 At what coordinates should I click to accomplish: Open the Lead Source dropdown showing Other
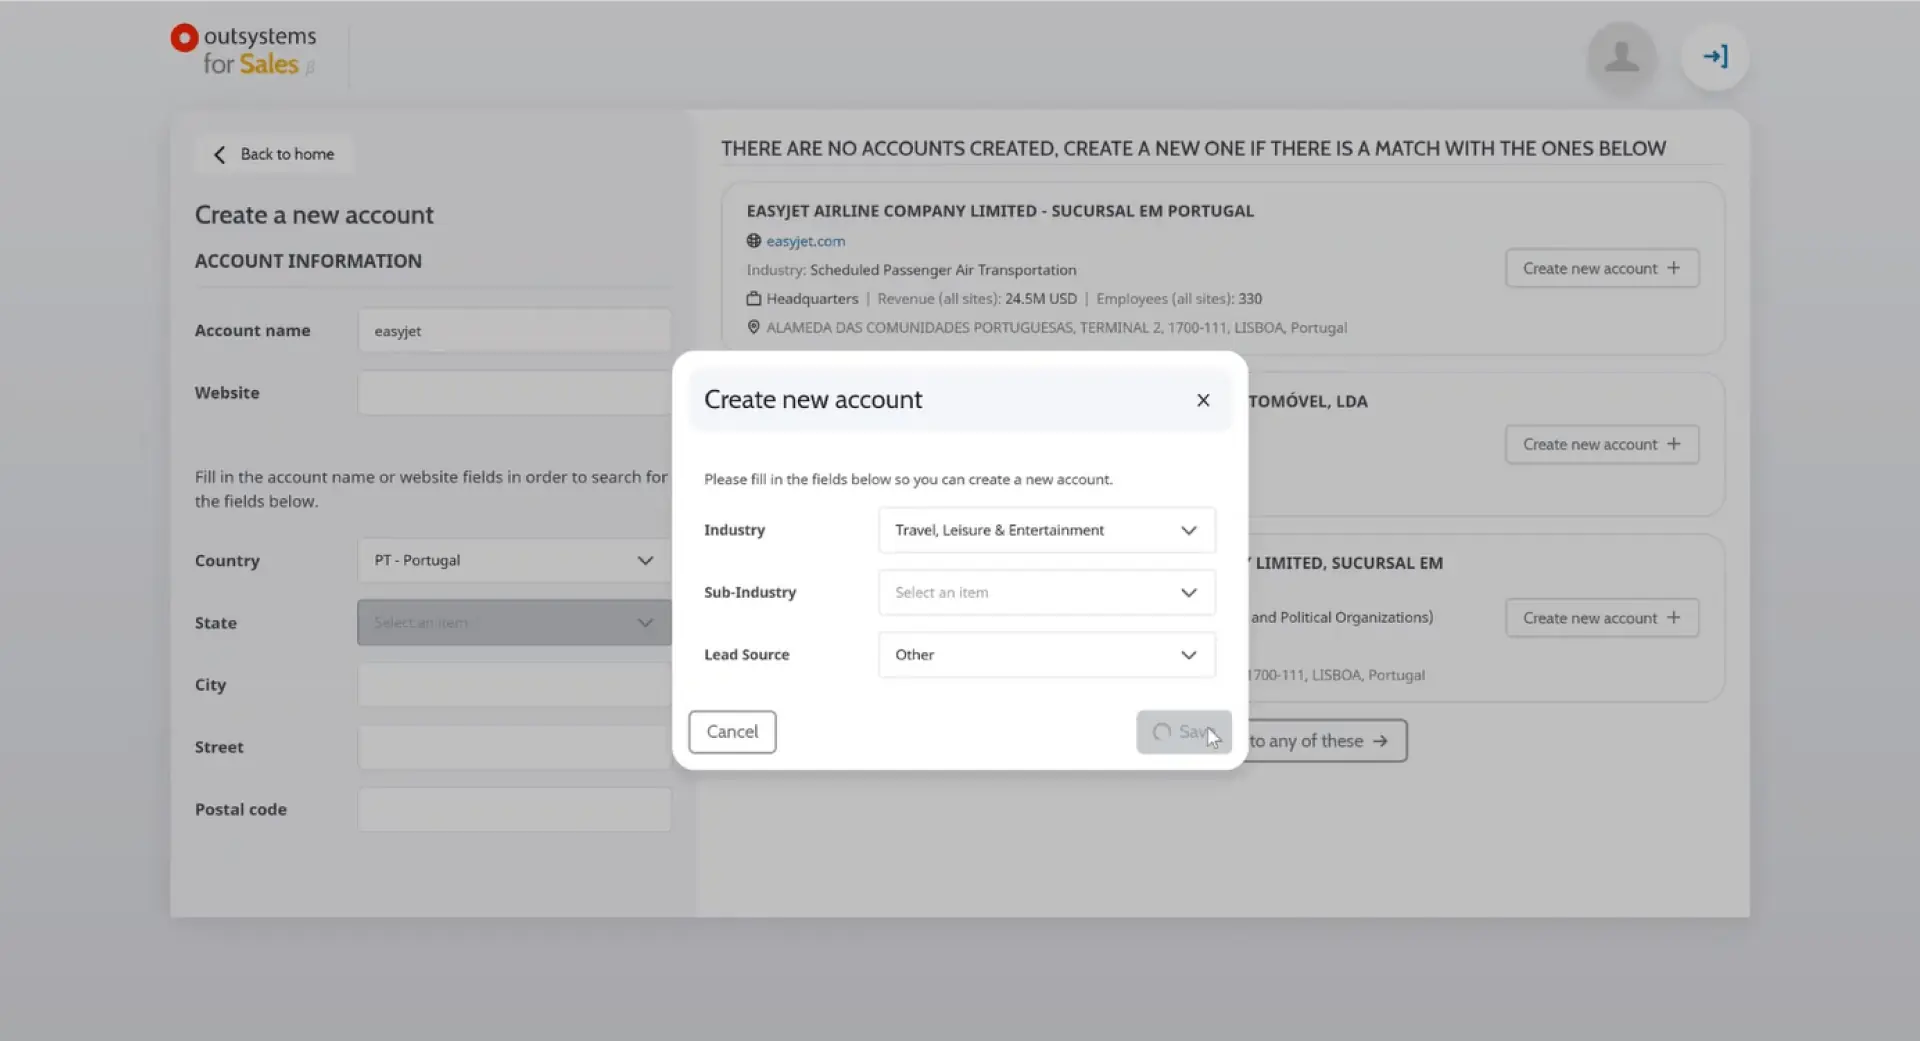pos(1045,654)
